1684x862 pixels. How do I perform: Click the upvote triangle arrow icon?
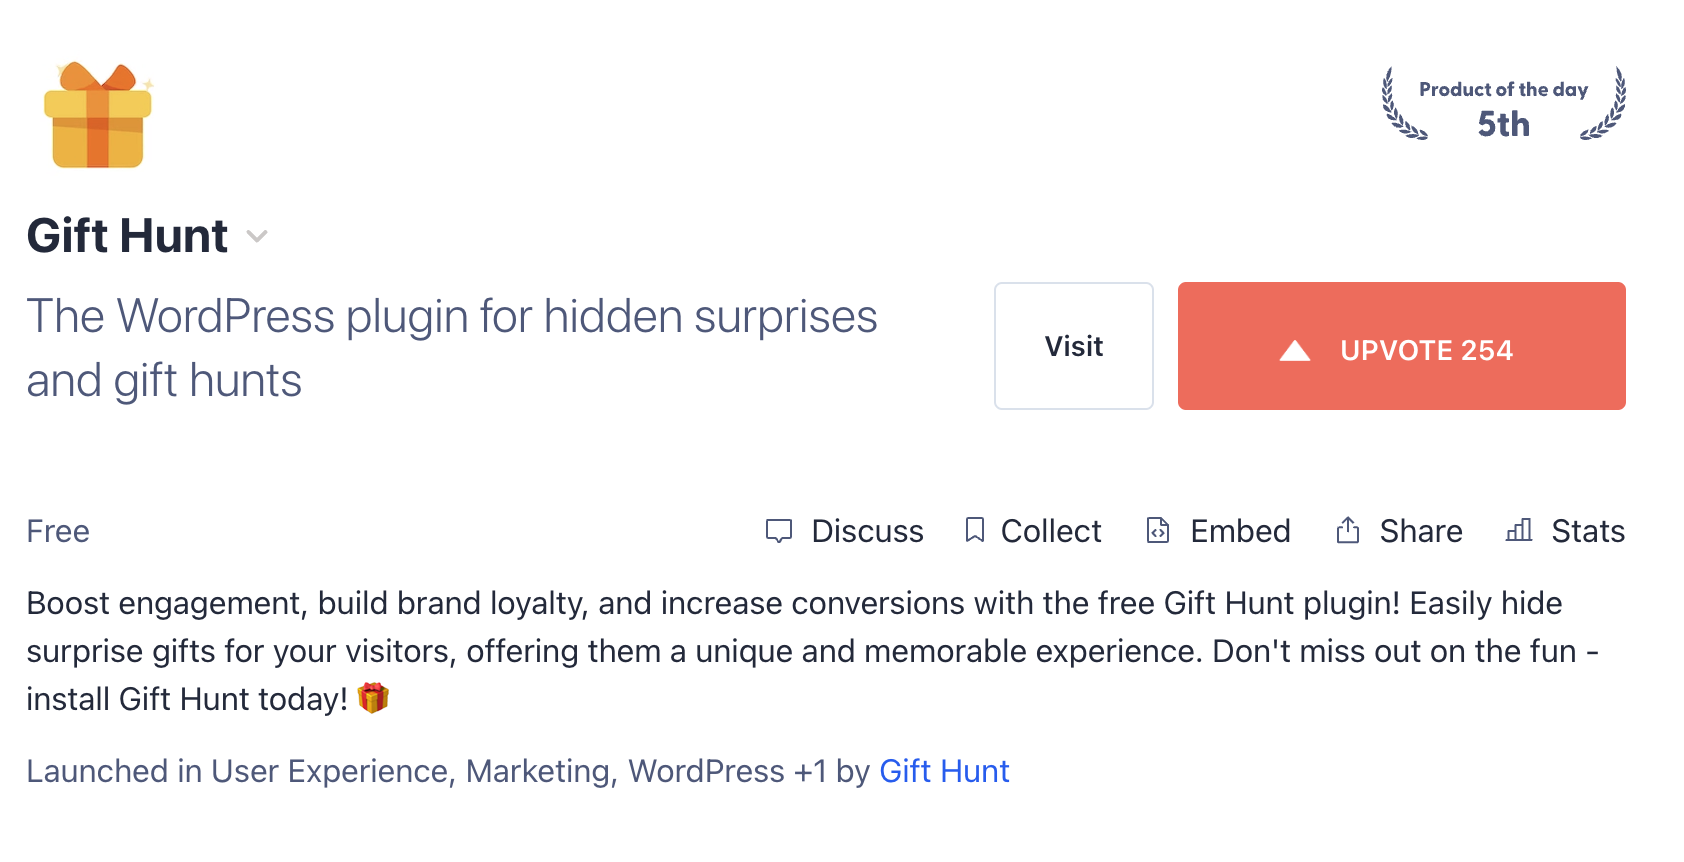click(1295, 350)
